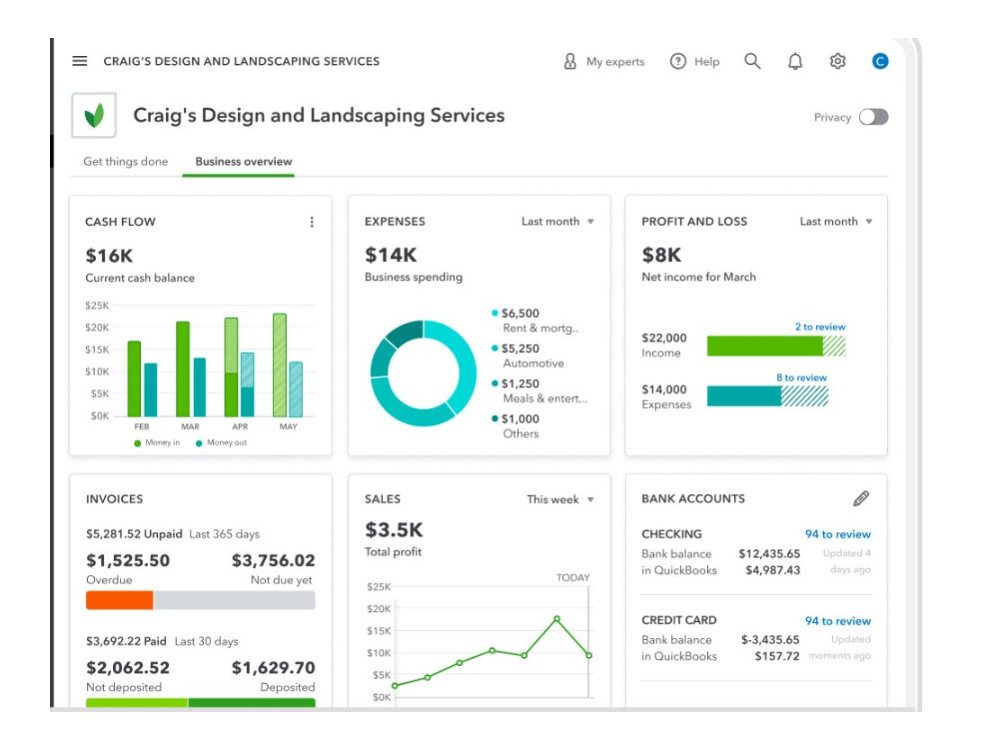The width and height of the screenshot is (1000, 750).
Task: Click the CHECKING account heading
Action: 672,534
